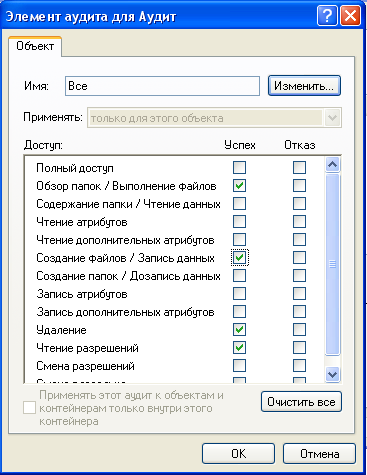Open the Применять dropdown list
367x475 pixels.
tap(332, 118)
